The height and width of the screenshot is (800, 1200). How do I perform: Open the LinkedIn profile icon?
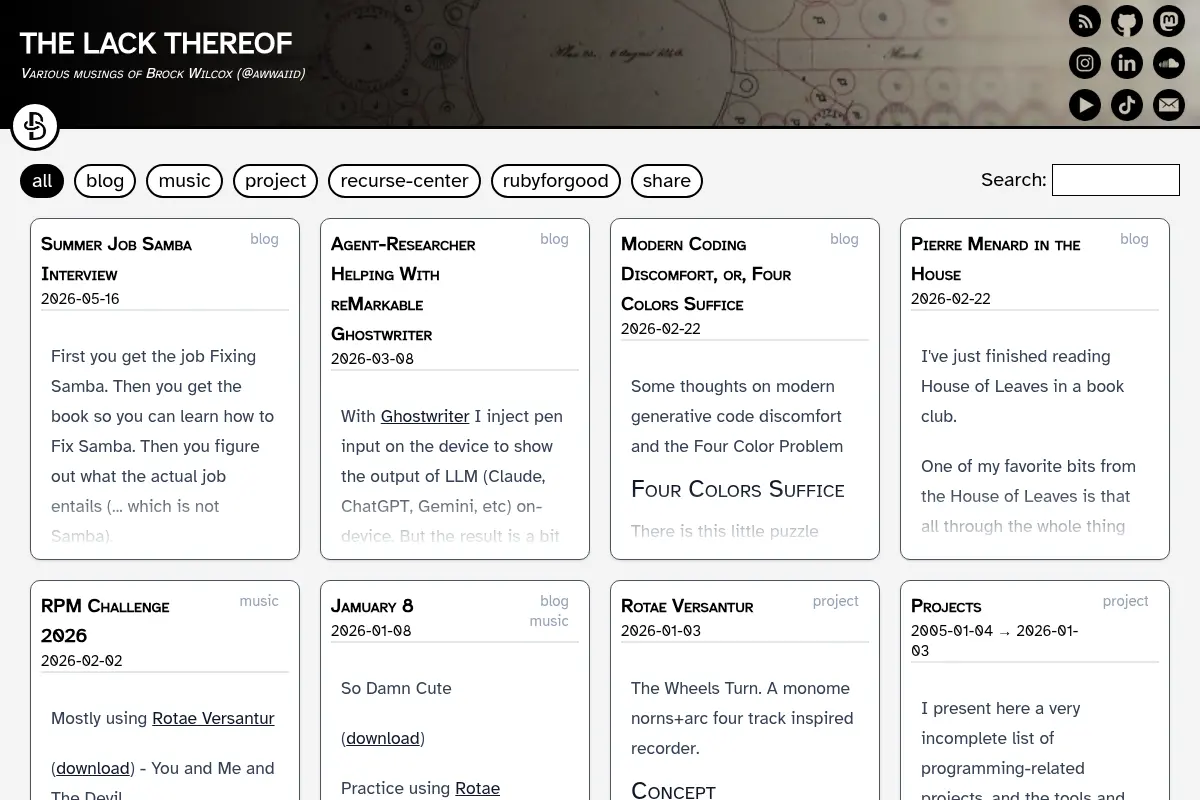[x=1127, y=63]
